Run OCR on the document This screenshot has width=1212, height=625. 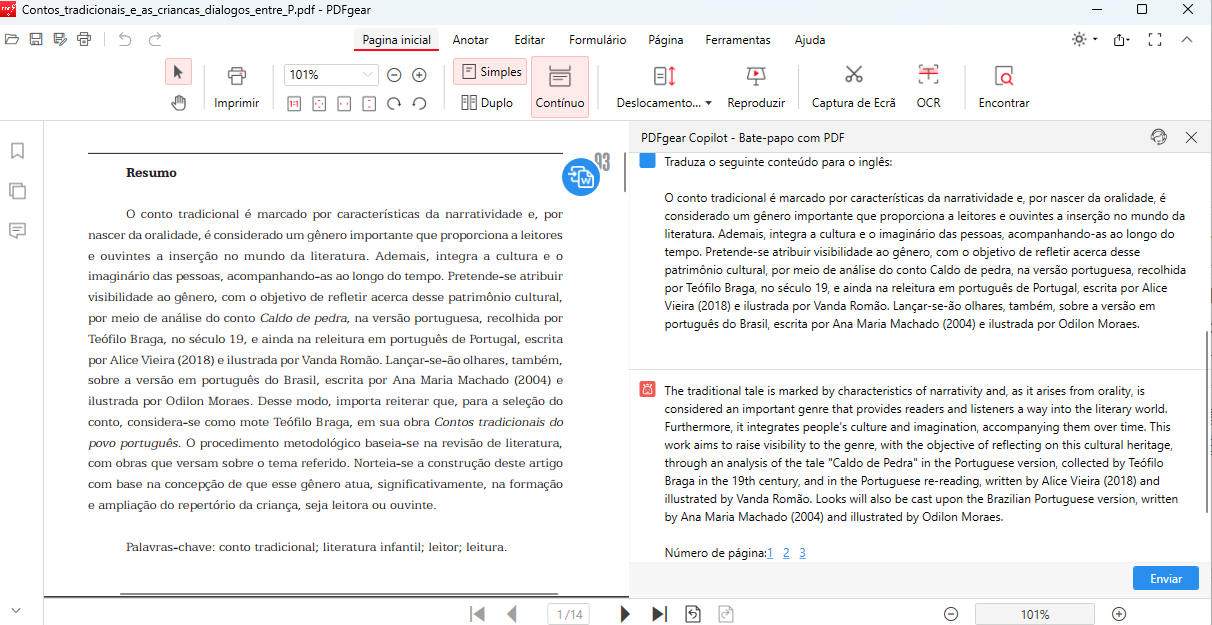(928, 85)
